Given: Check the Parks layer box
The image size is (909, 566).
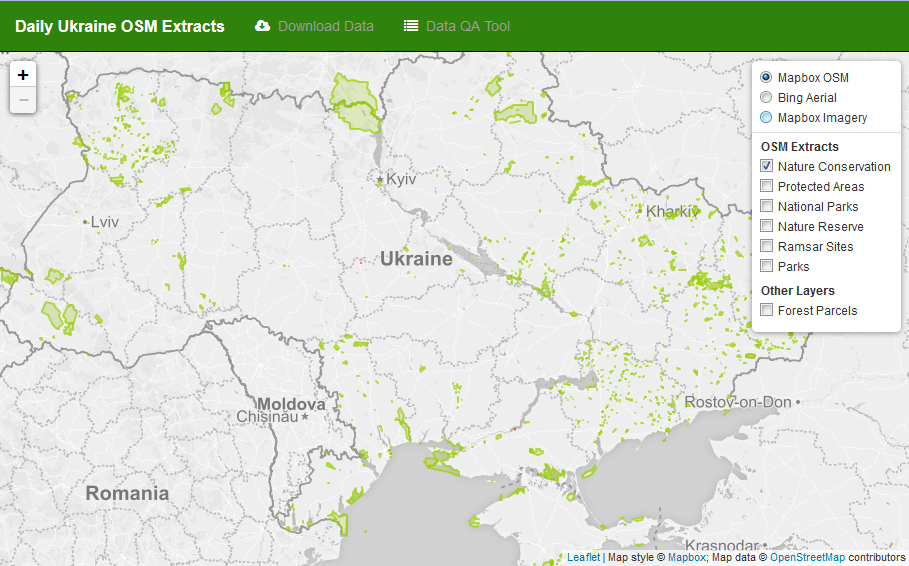Looking at the screenshot, I should pos(767,266).
